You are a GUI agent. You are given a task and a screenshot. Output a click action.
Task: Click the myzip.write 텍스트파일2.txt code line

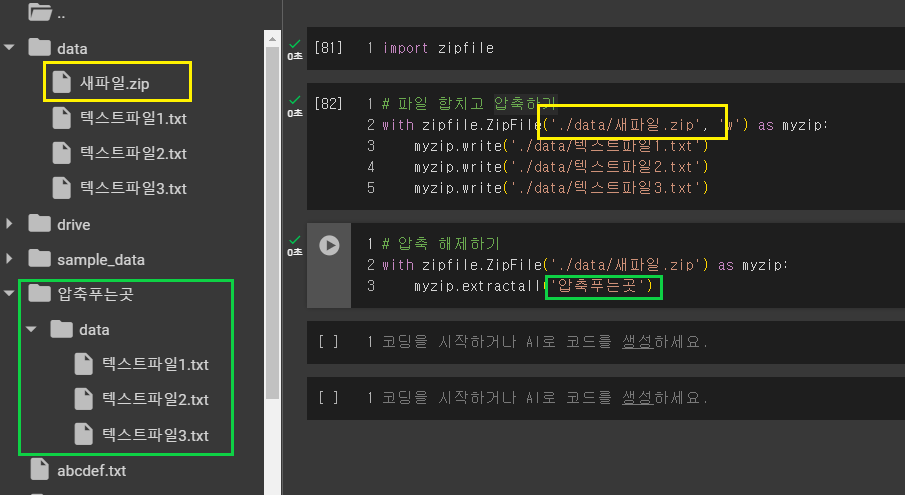[561, 167]
